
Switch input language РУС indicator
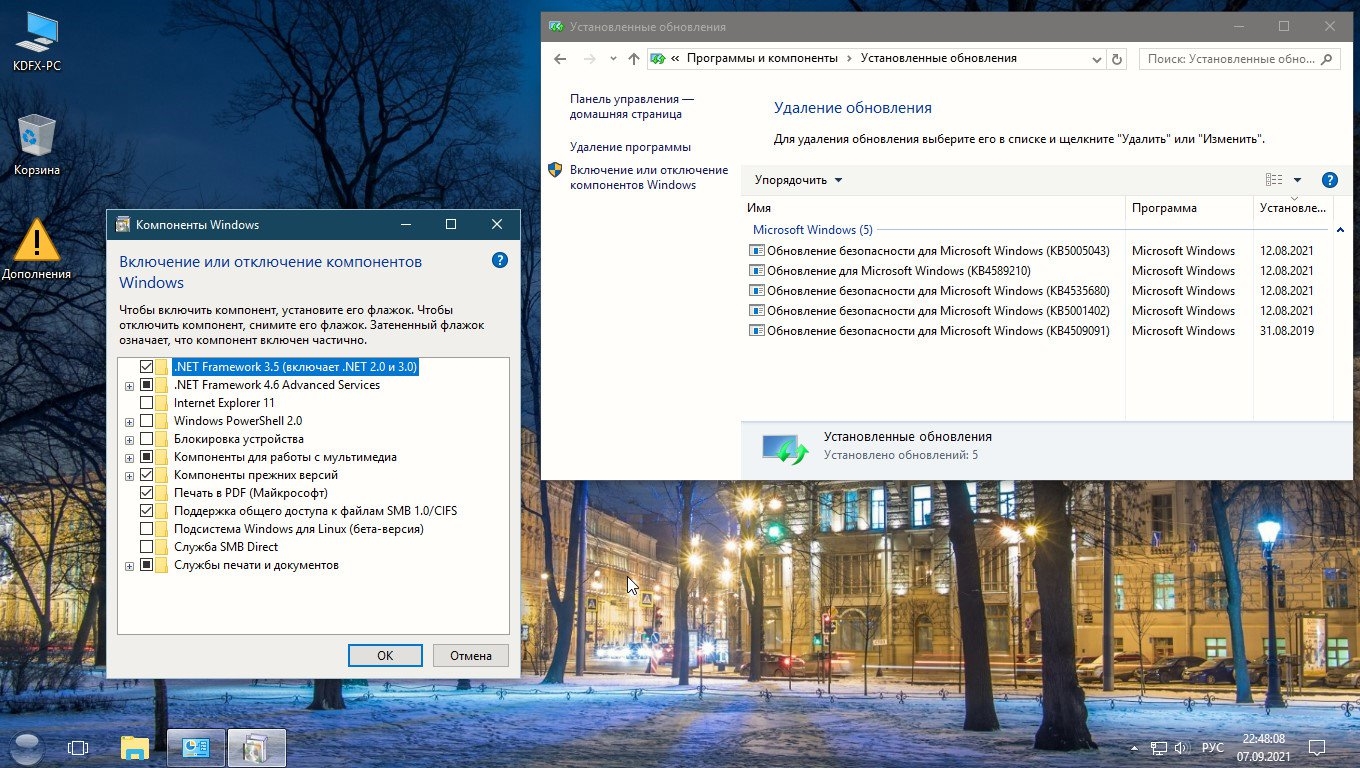point(1212,748)
